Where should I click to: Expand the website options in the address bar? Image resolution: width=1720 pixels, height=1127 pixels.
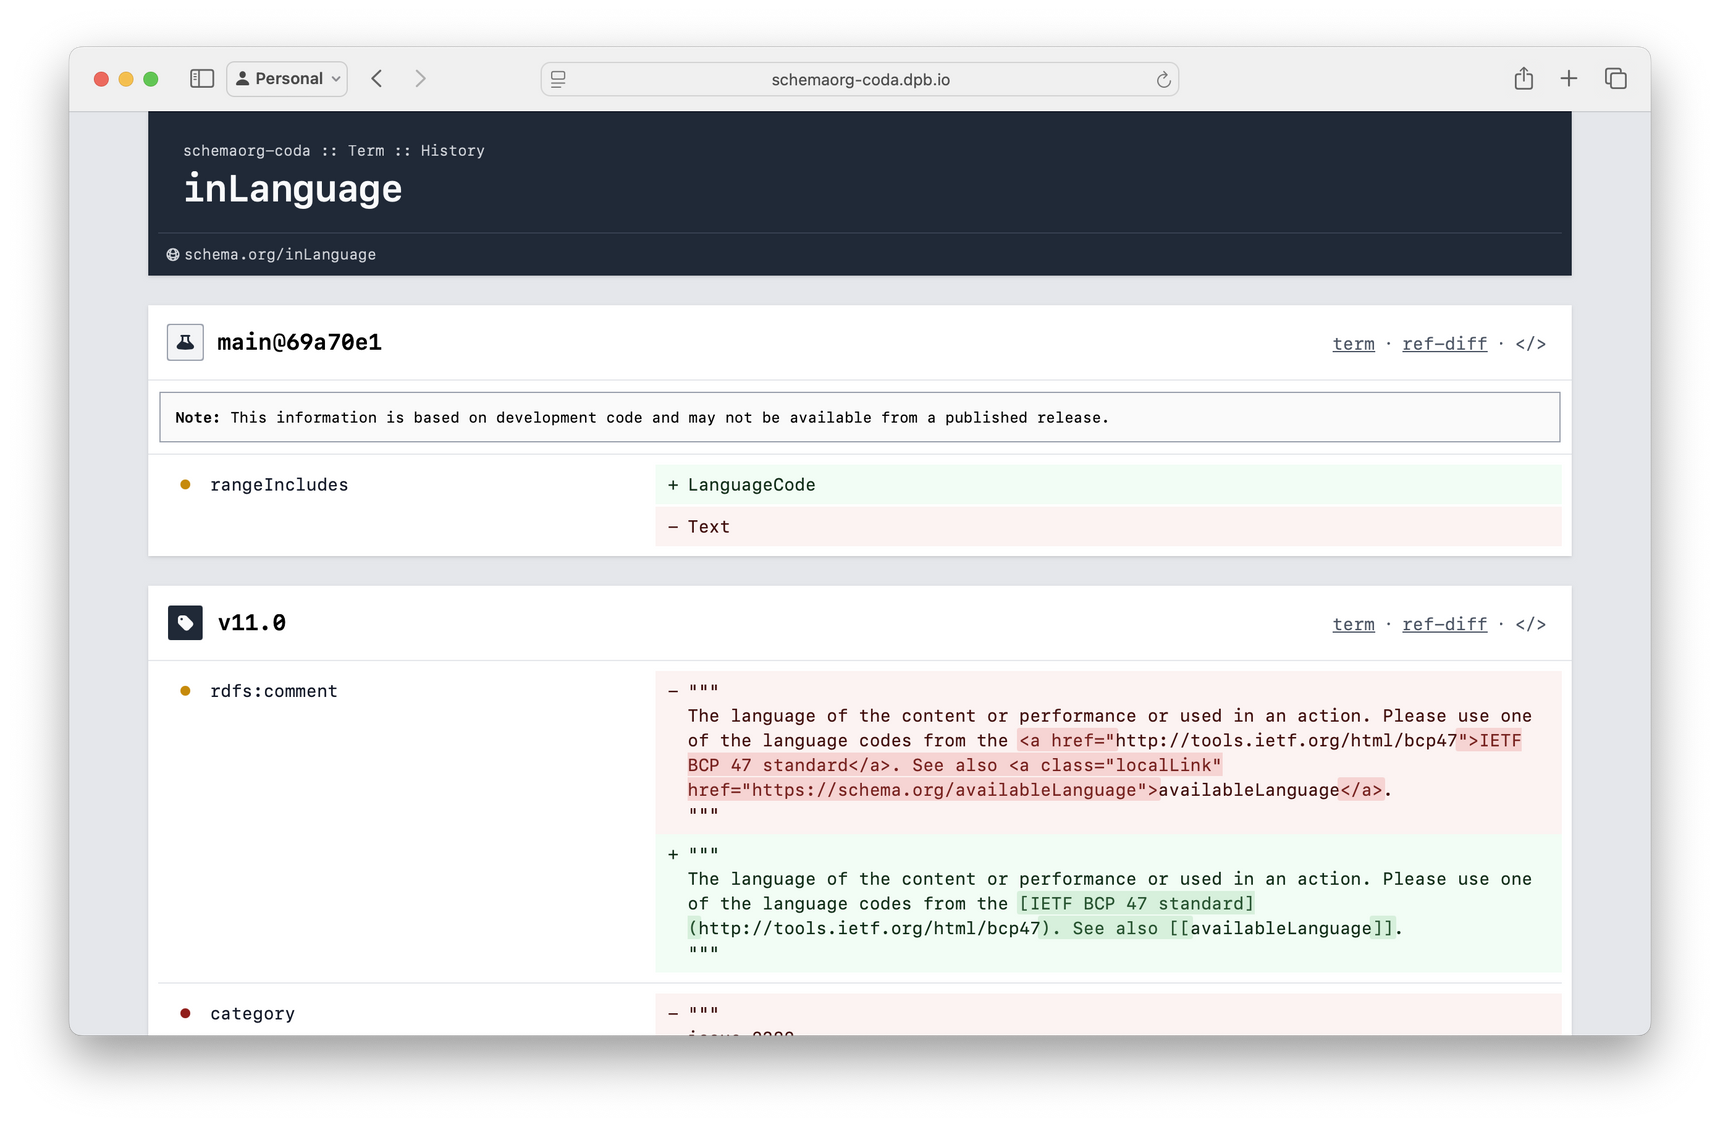pyautogui.click(x=558, y=79)
